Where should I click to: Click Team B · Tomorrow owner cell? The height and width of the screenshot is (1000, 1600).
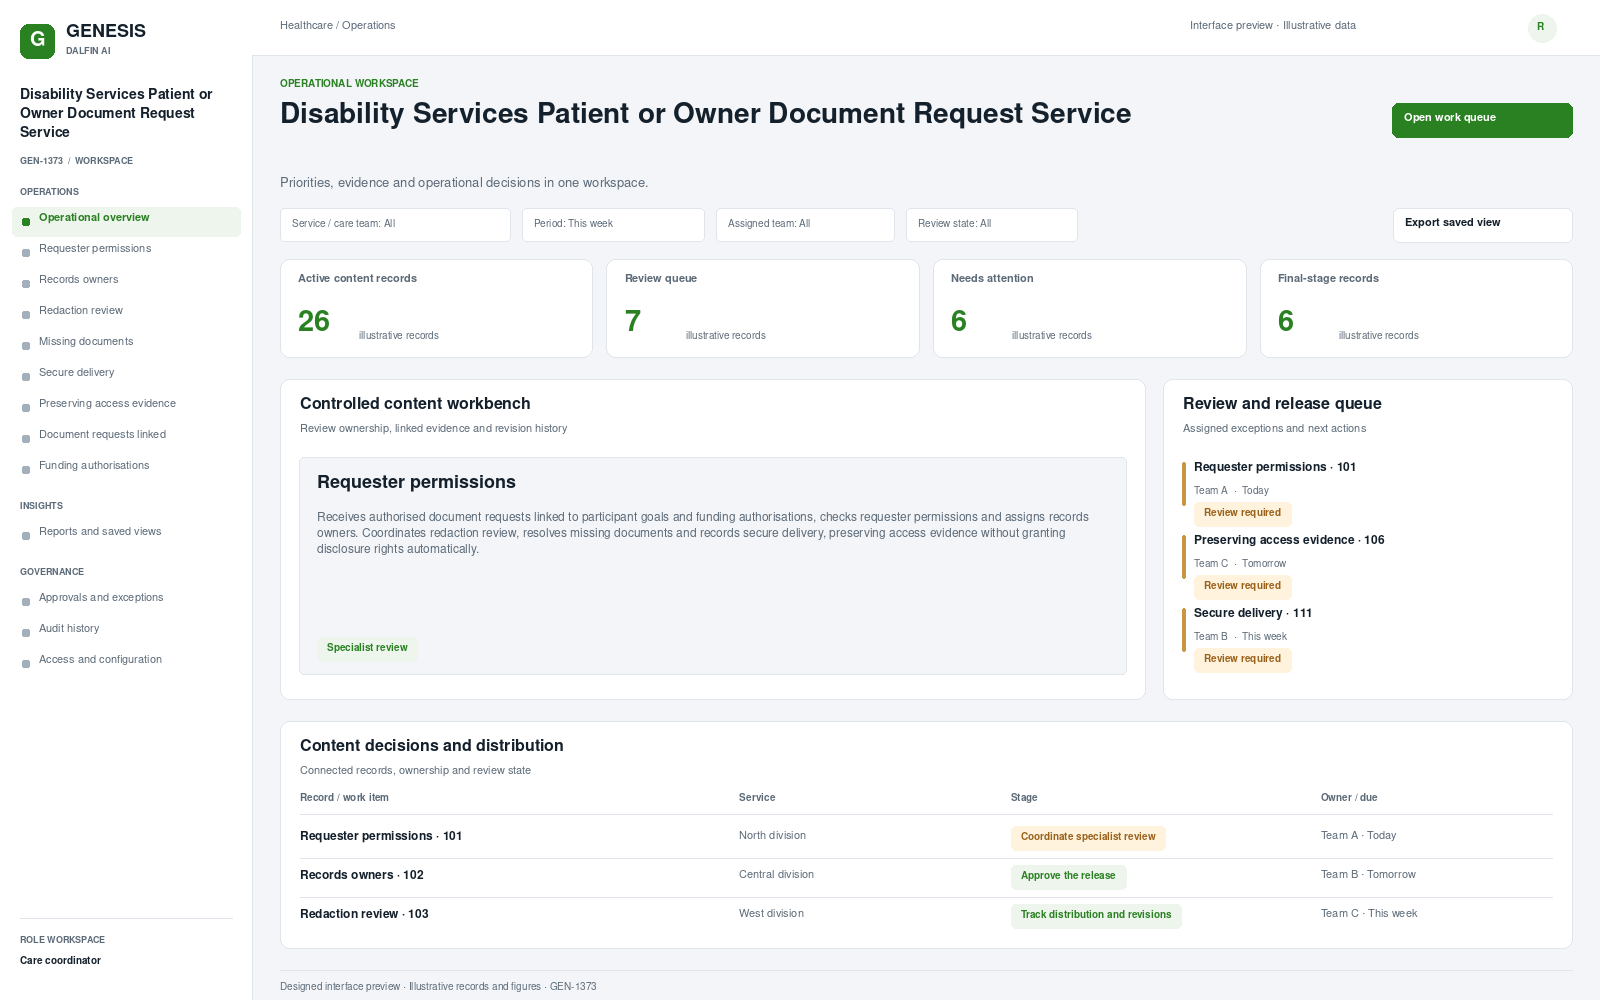point(1368,875)
